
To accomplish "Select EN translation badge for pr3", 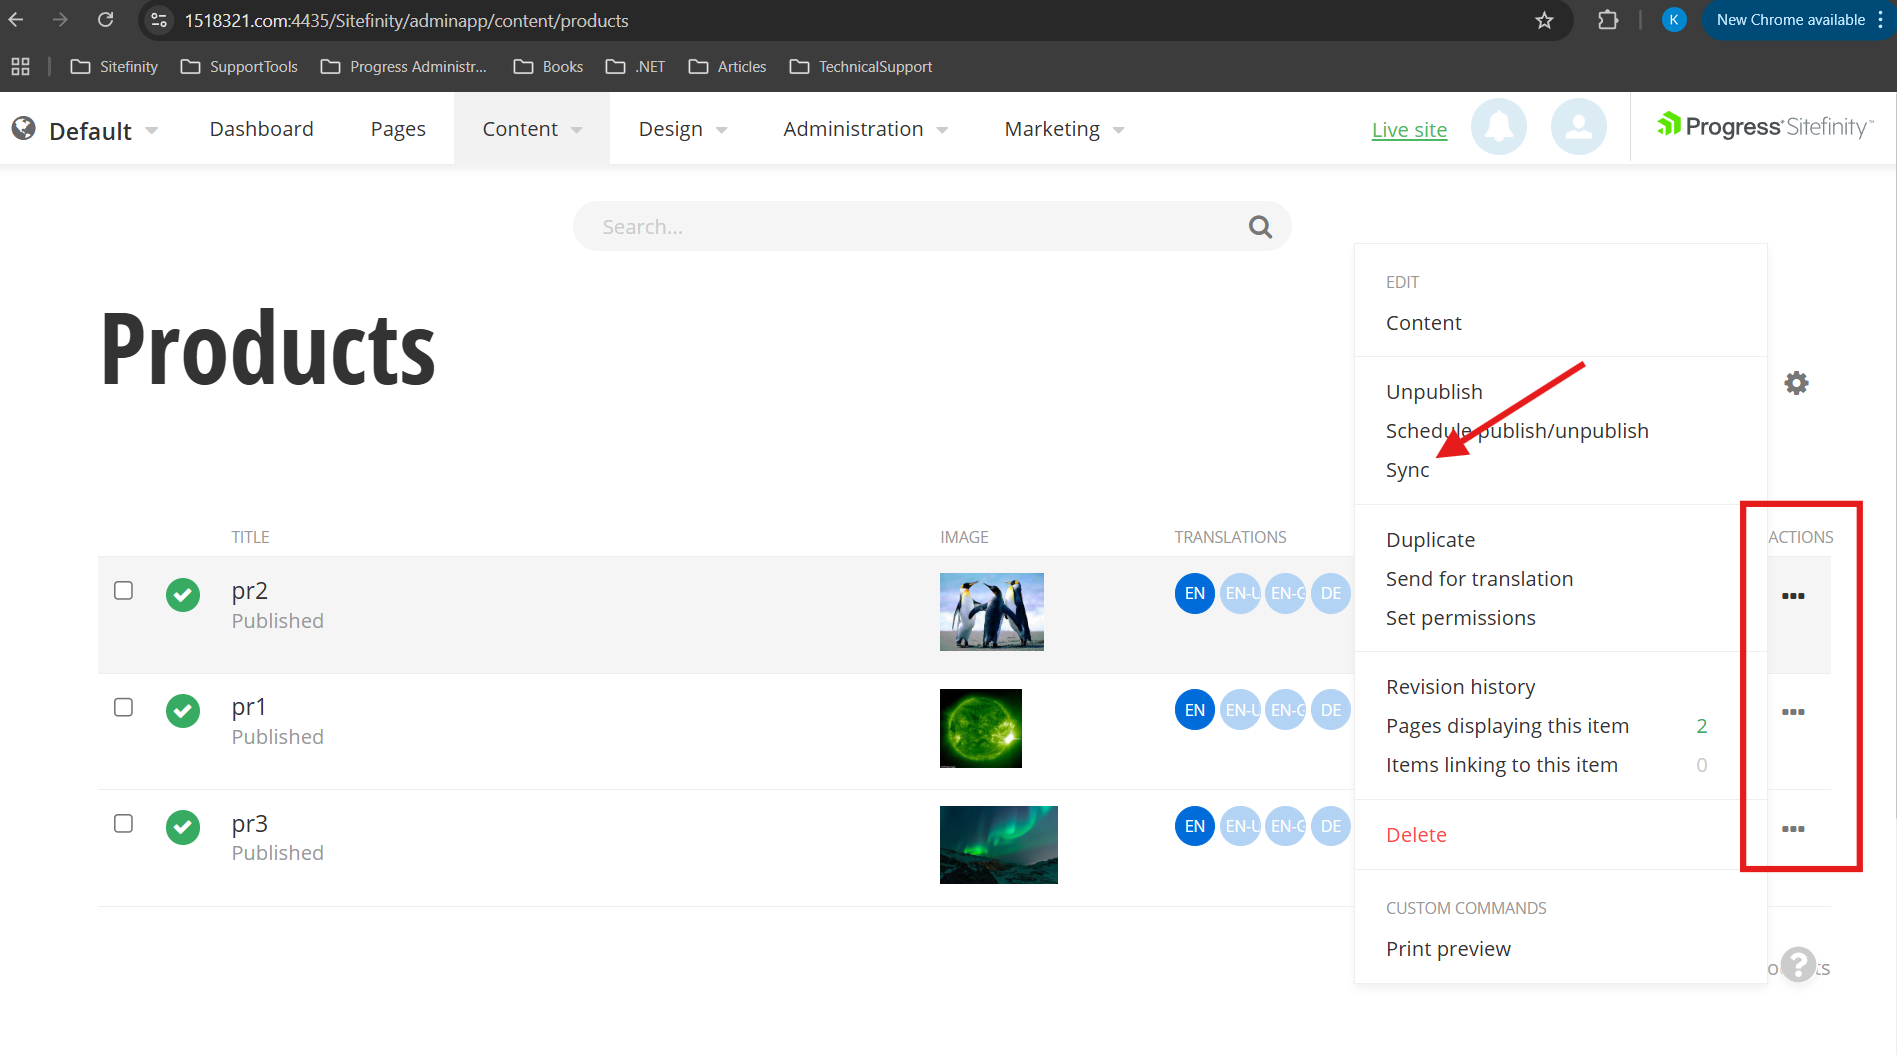I will click(1194, 826).
